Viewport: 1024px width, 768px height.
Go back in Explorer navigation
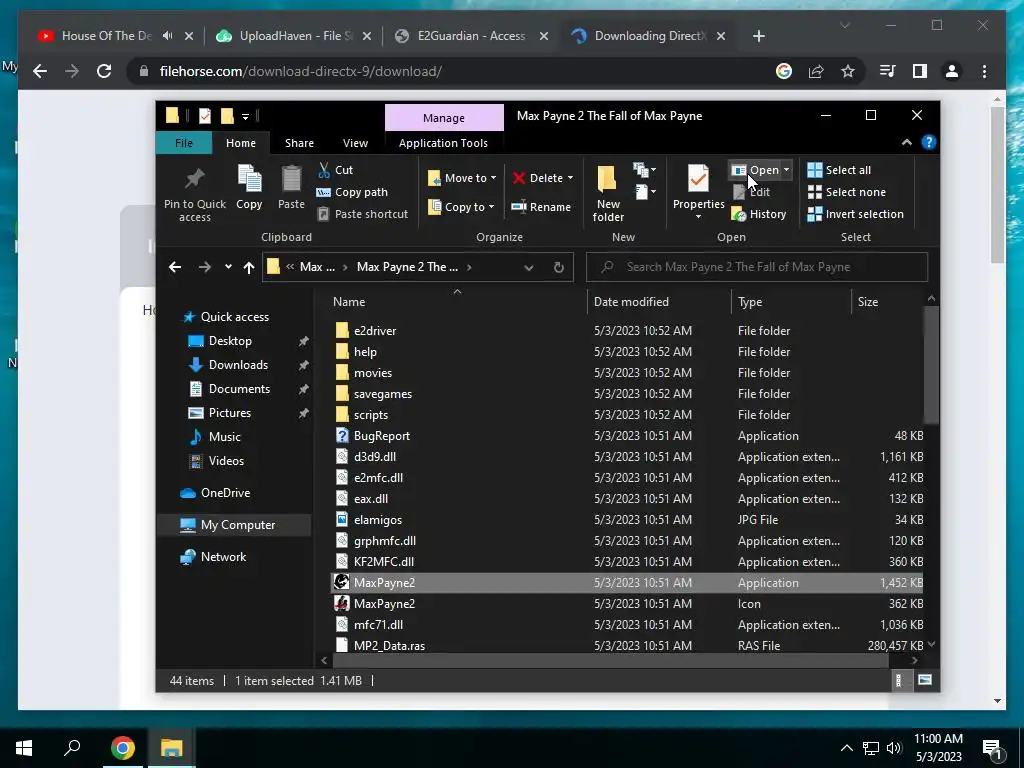(x=175, y=267)
